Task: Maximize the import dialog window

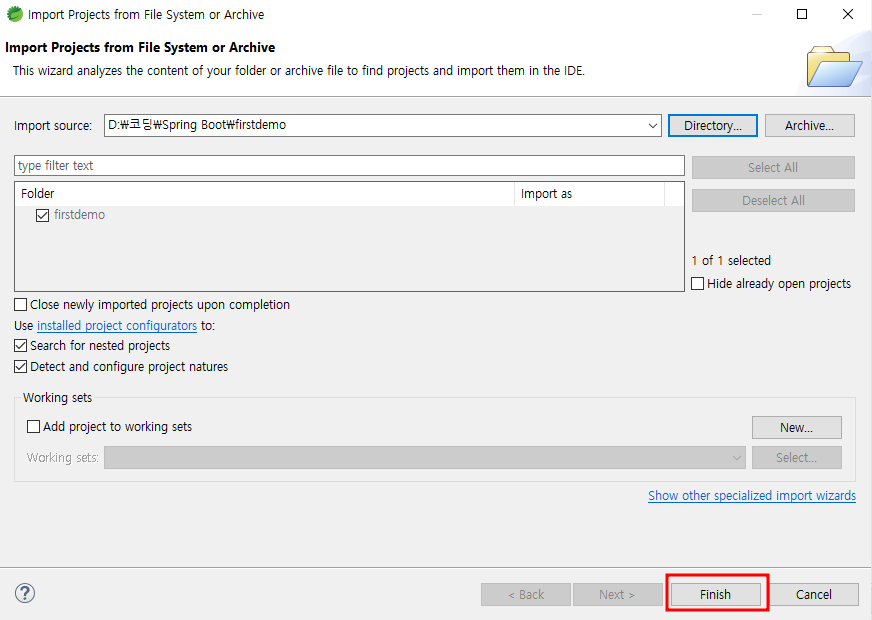Action: pos(802,14)
